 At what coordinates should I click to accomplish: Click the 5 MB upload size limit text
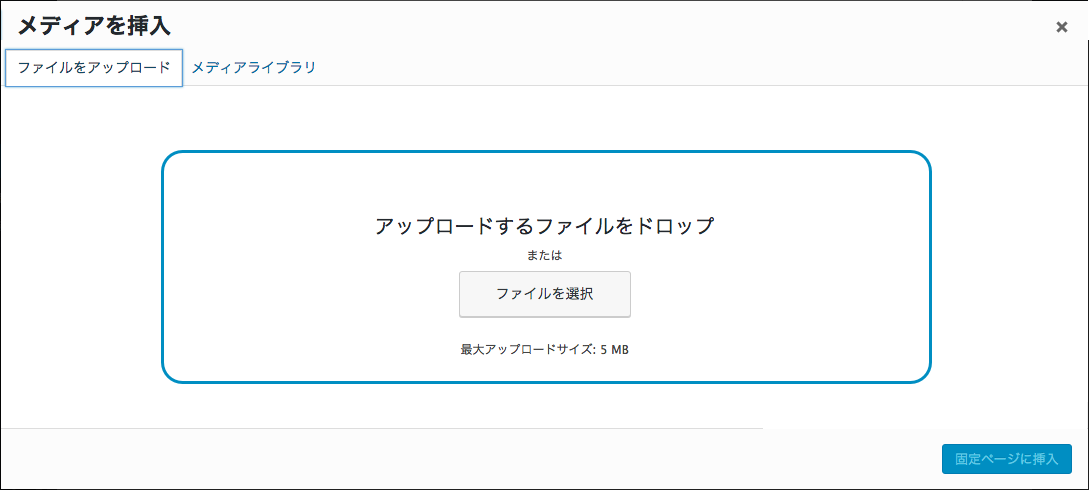(614, 350)
